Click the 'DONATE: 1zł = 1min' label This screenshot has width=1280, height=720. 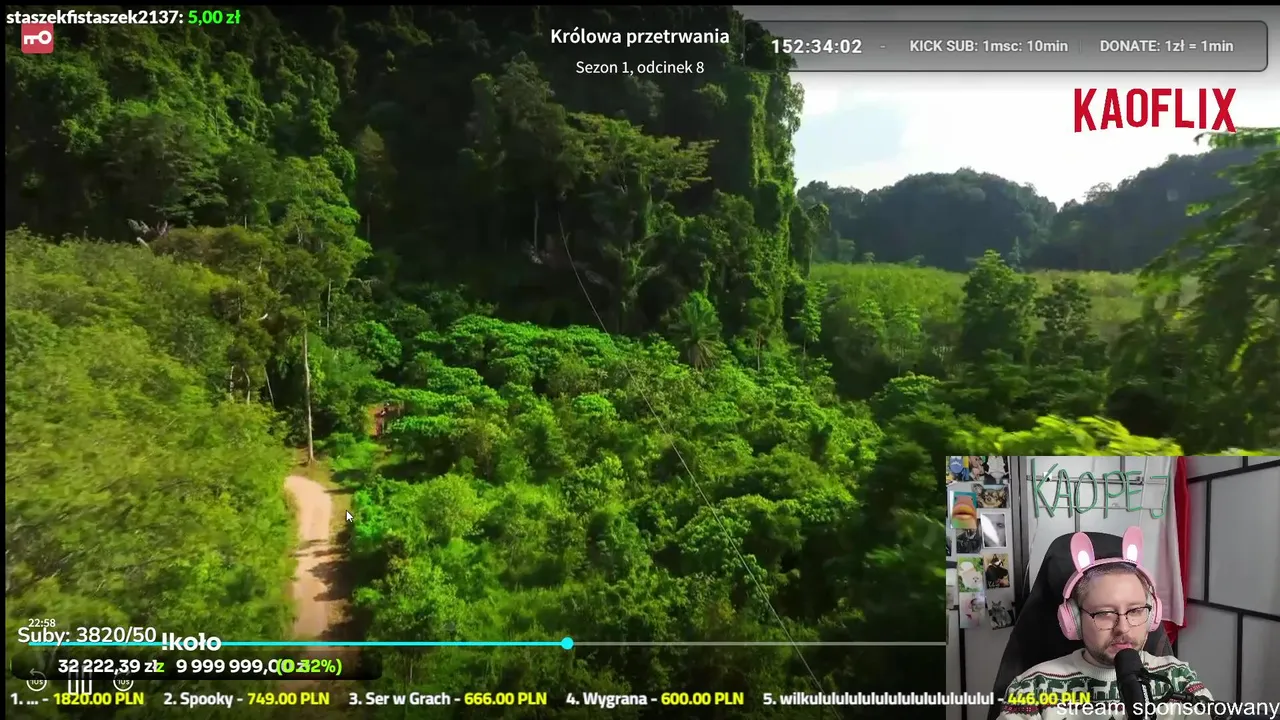(x=1166, y=46)
